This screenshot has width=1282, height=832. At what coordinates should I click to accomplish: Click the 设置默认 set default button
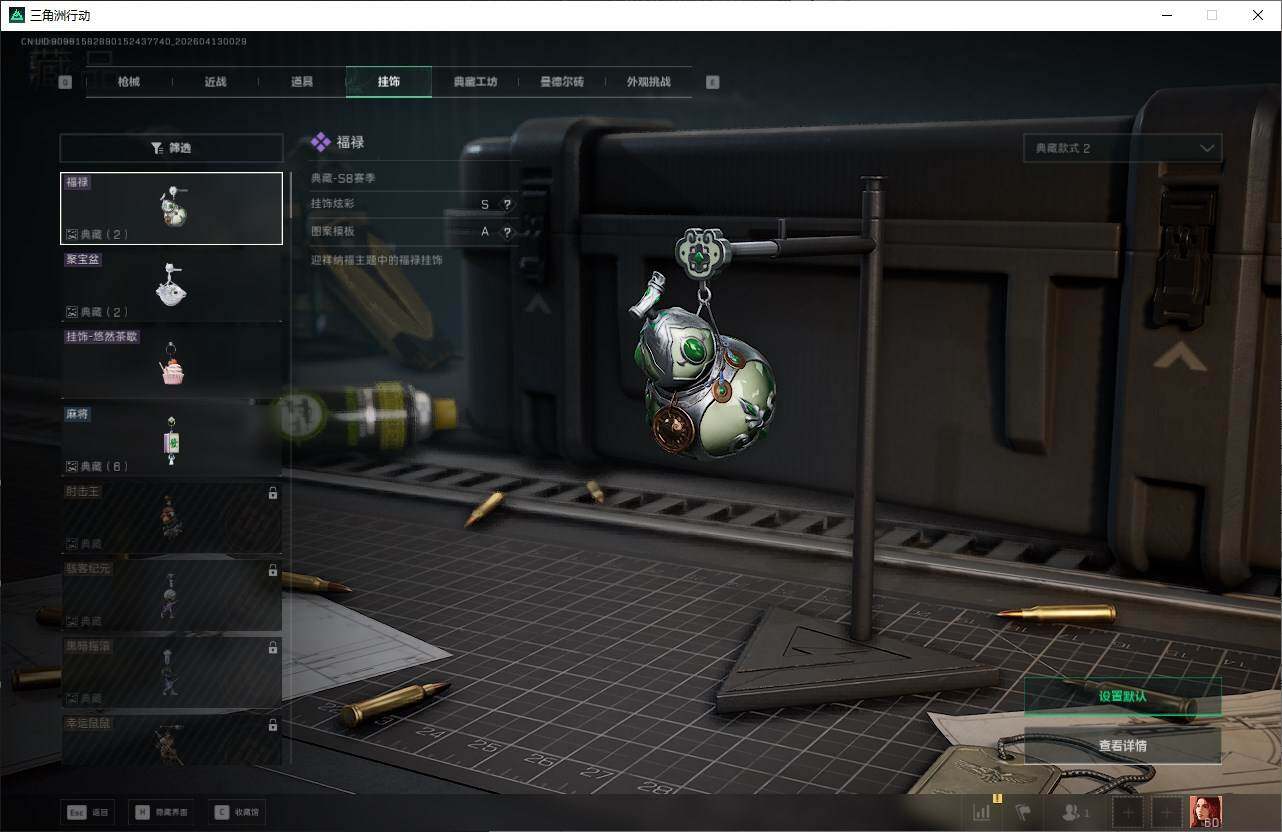pyautogui.click(x=1122, y=696)
